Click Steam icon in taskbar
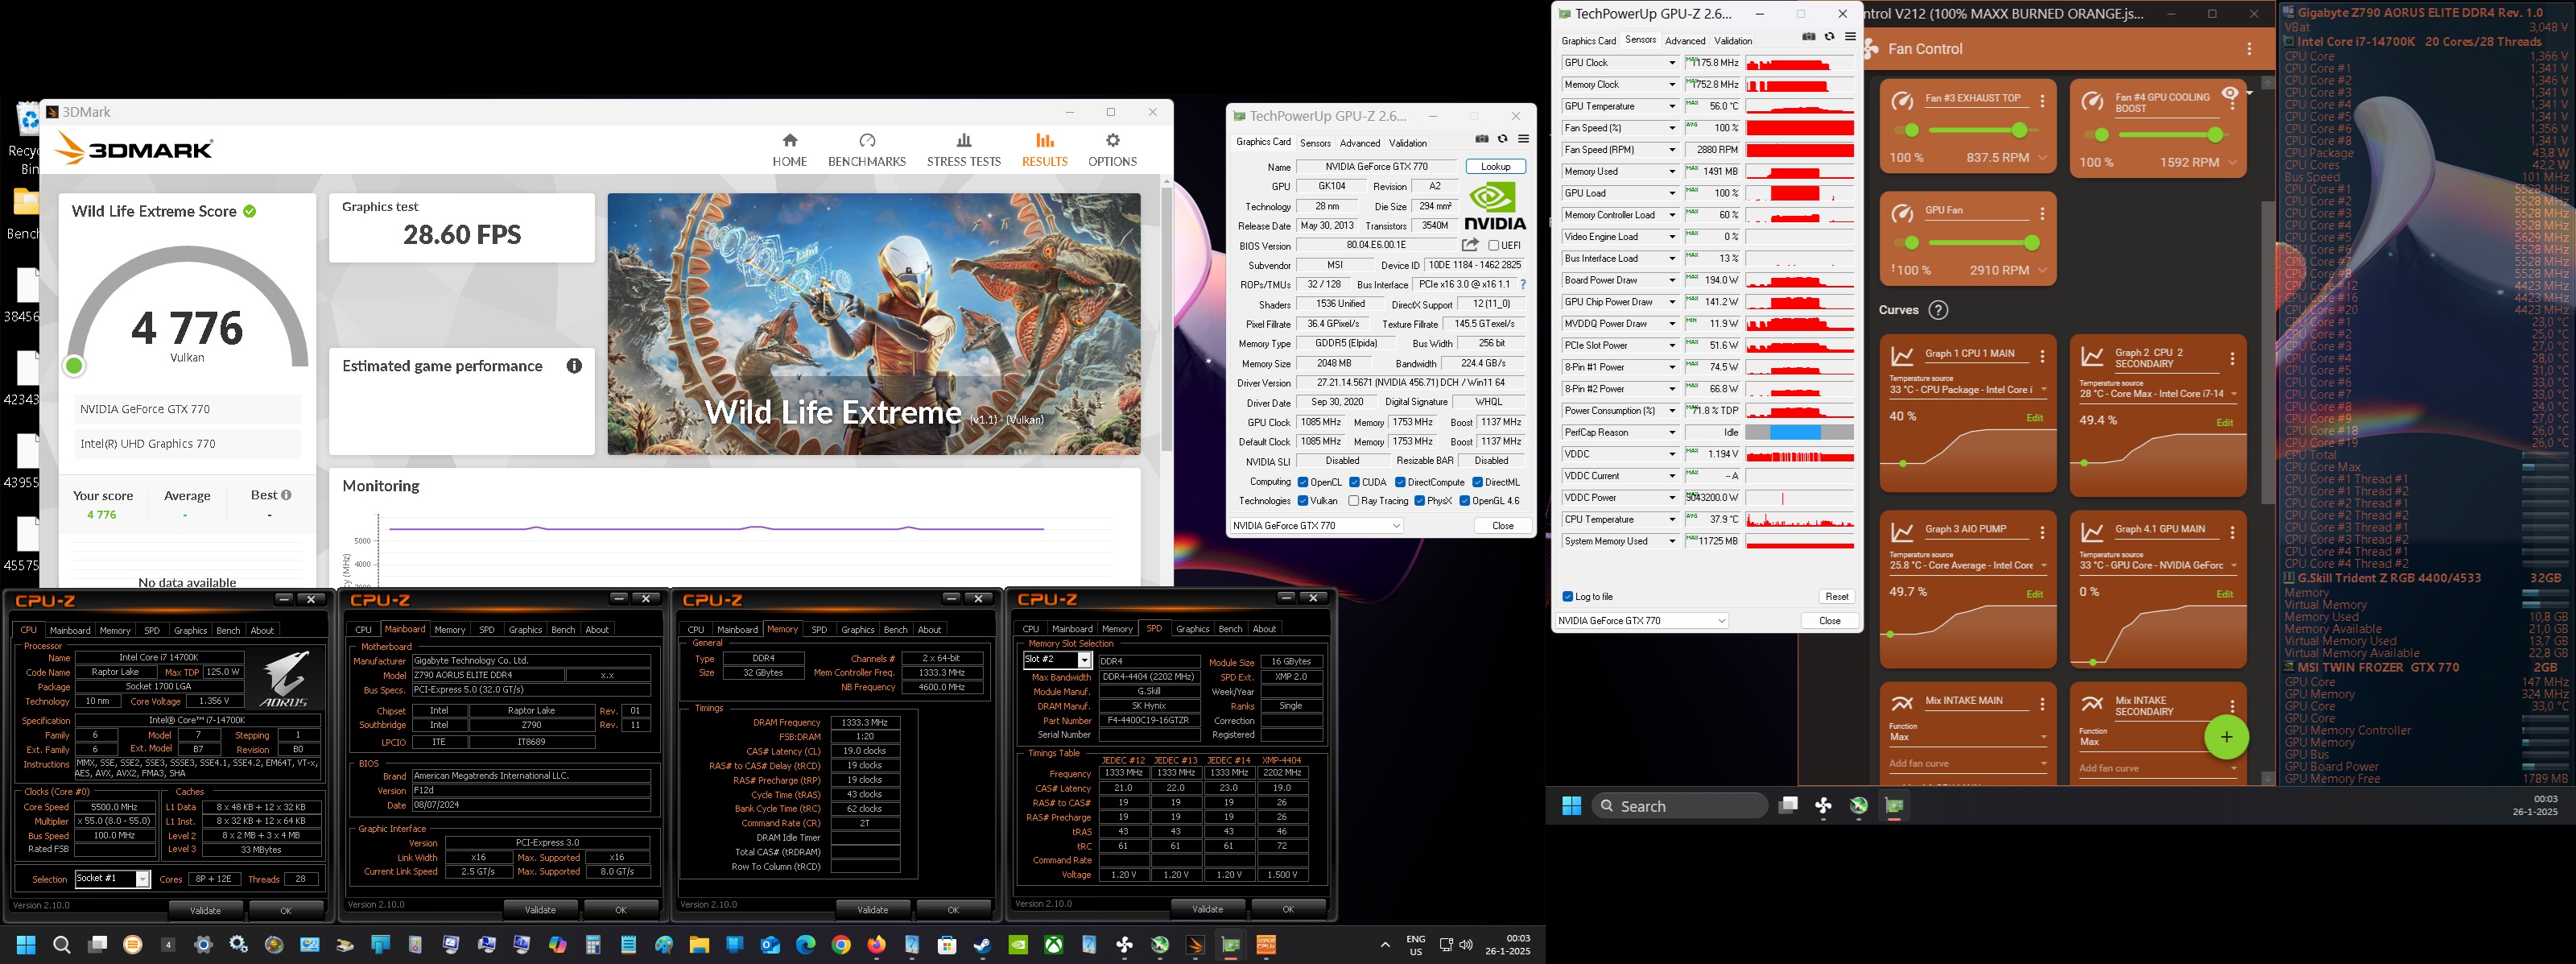 982,945
